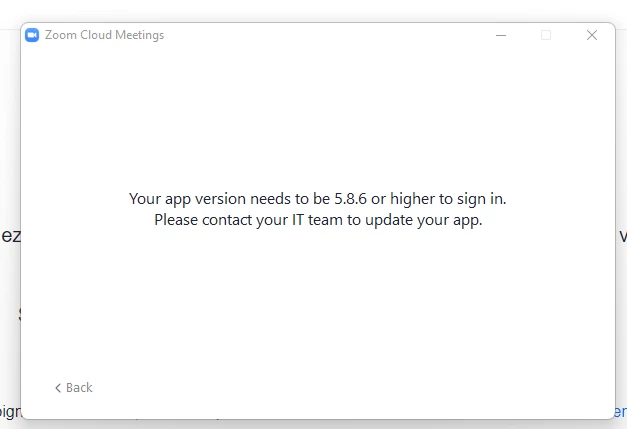627x429 pixels.
Task: Click the disabled maximize button in title bar
Action: (x=546, y=35)
